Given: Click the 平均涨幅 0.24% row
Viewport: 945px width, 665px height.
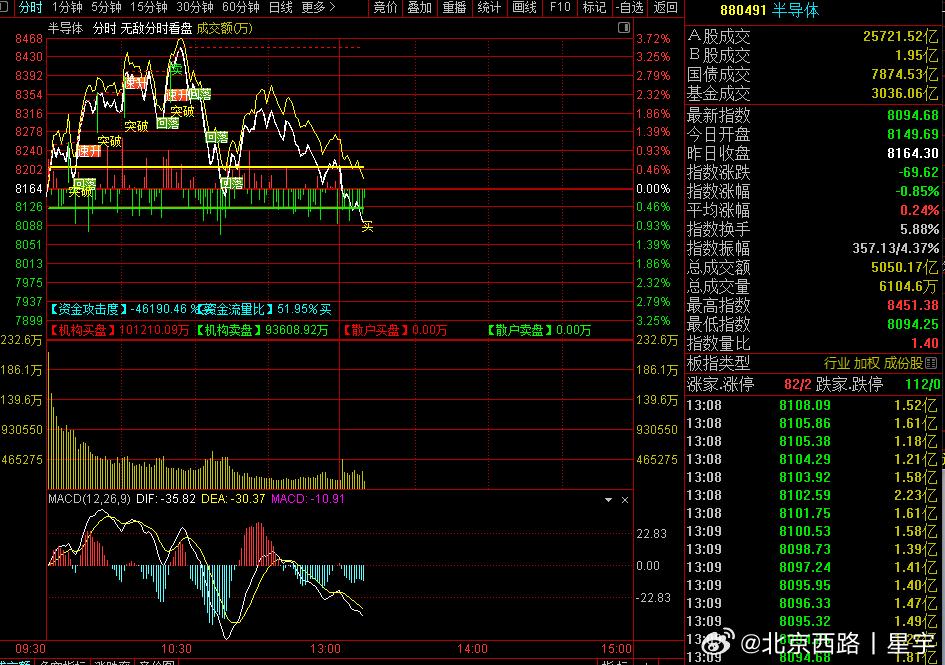Looking at the screenshot, I should point(813,210).
